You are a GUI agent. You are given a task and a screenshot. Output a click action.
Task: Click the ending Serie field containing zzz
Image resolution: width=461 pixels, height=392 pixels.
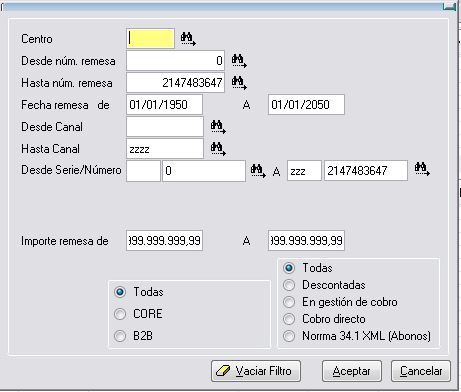click(305, 171)
